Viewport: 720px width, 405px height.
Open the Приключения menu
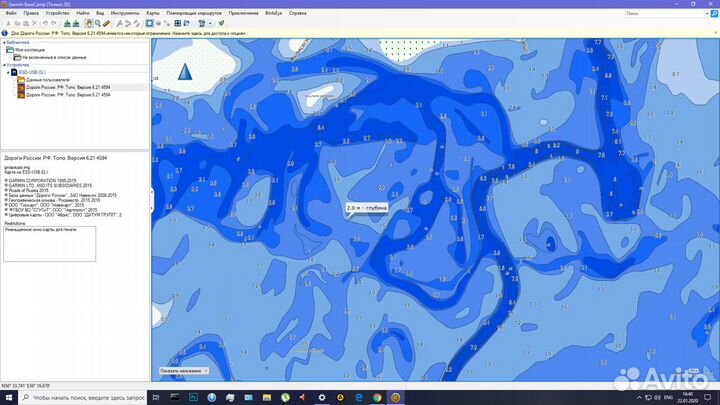(x=243, y=13)
